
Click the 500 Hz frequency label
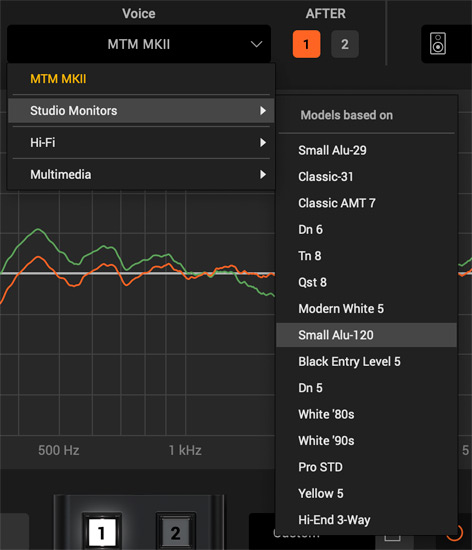pos(59,450)
